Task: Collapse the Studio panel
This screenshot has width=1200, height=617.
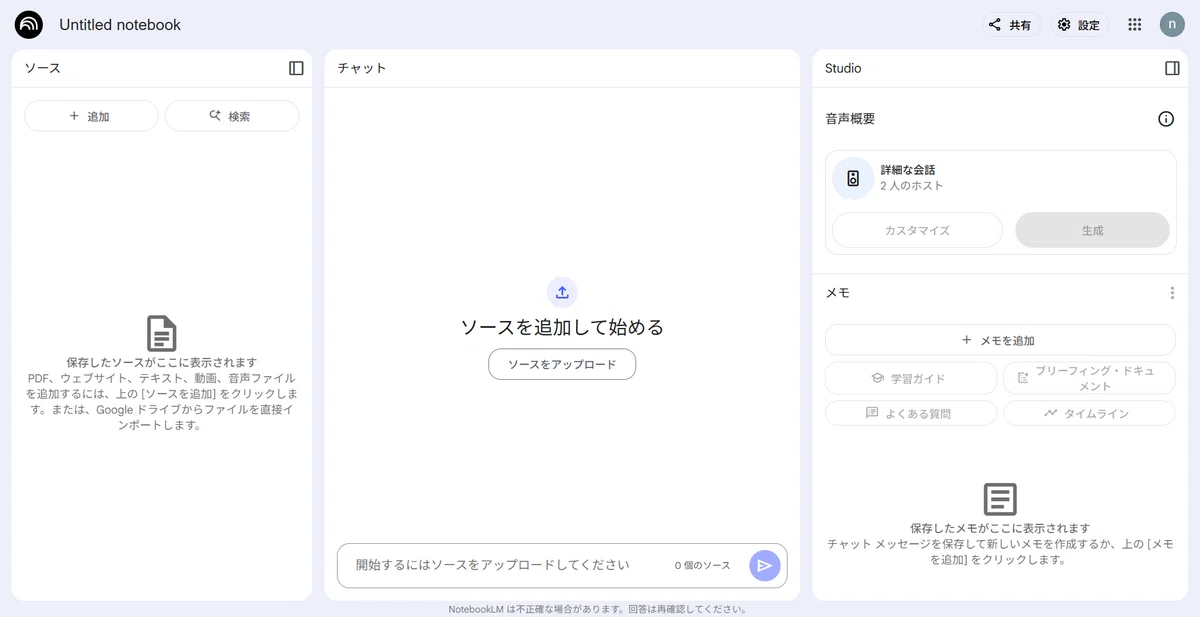Action: coord(1172,68)
